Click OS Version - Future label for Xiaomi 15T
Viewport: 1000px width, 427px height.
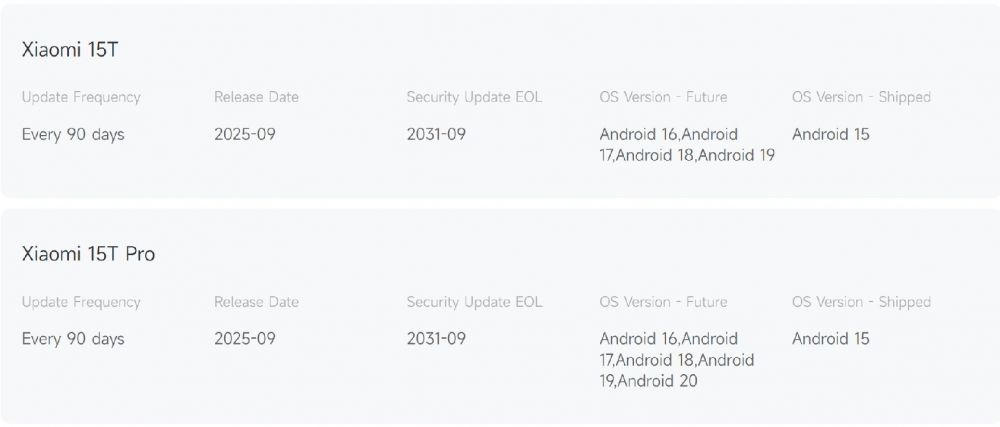coord(663,97)
